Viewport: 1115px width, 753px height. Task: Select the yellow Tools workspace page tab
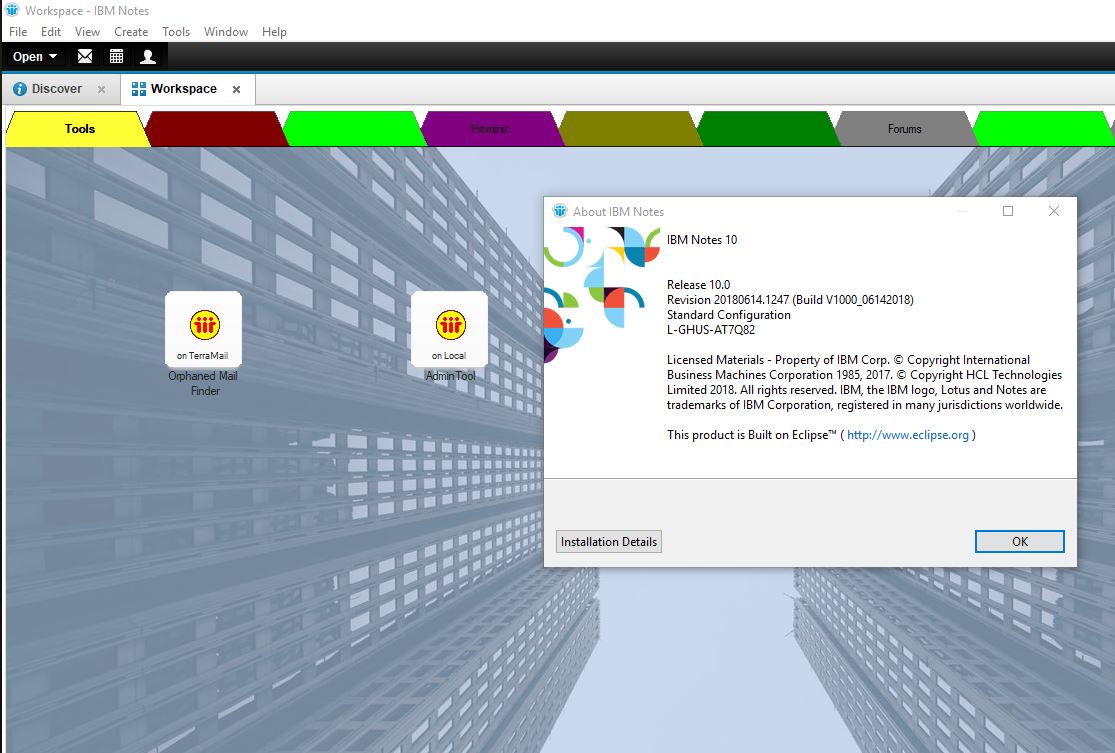pyautogui.click(x=78, y=129)
